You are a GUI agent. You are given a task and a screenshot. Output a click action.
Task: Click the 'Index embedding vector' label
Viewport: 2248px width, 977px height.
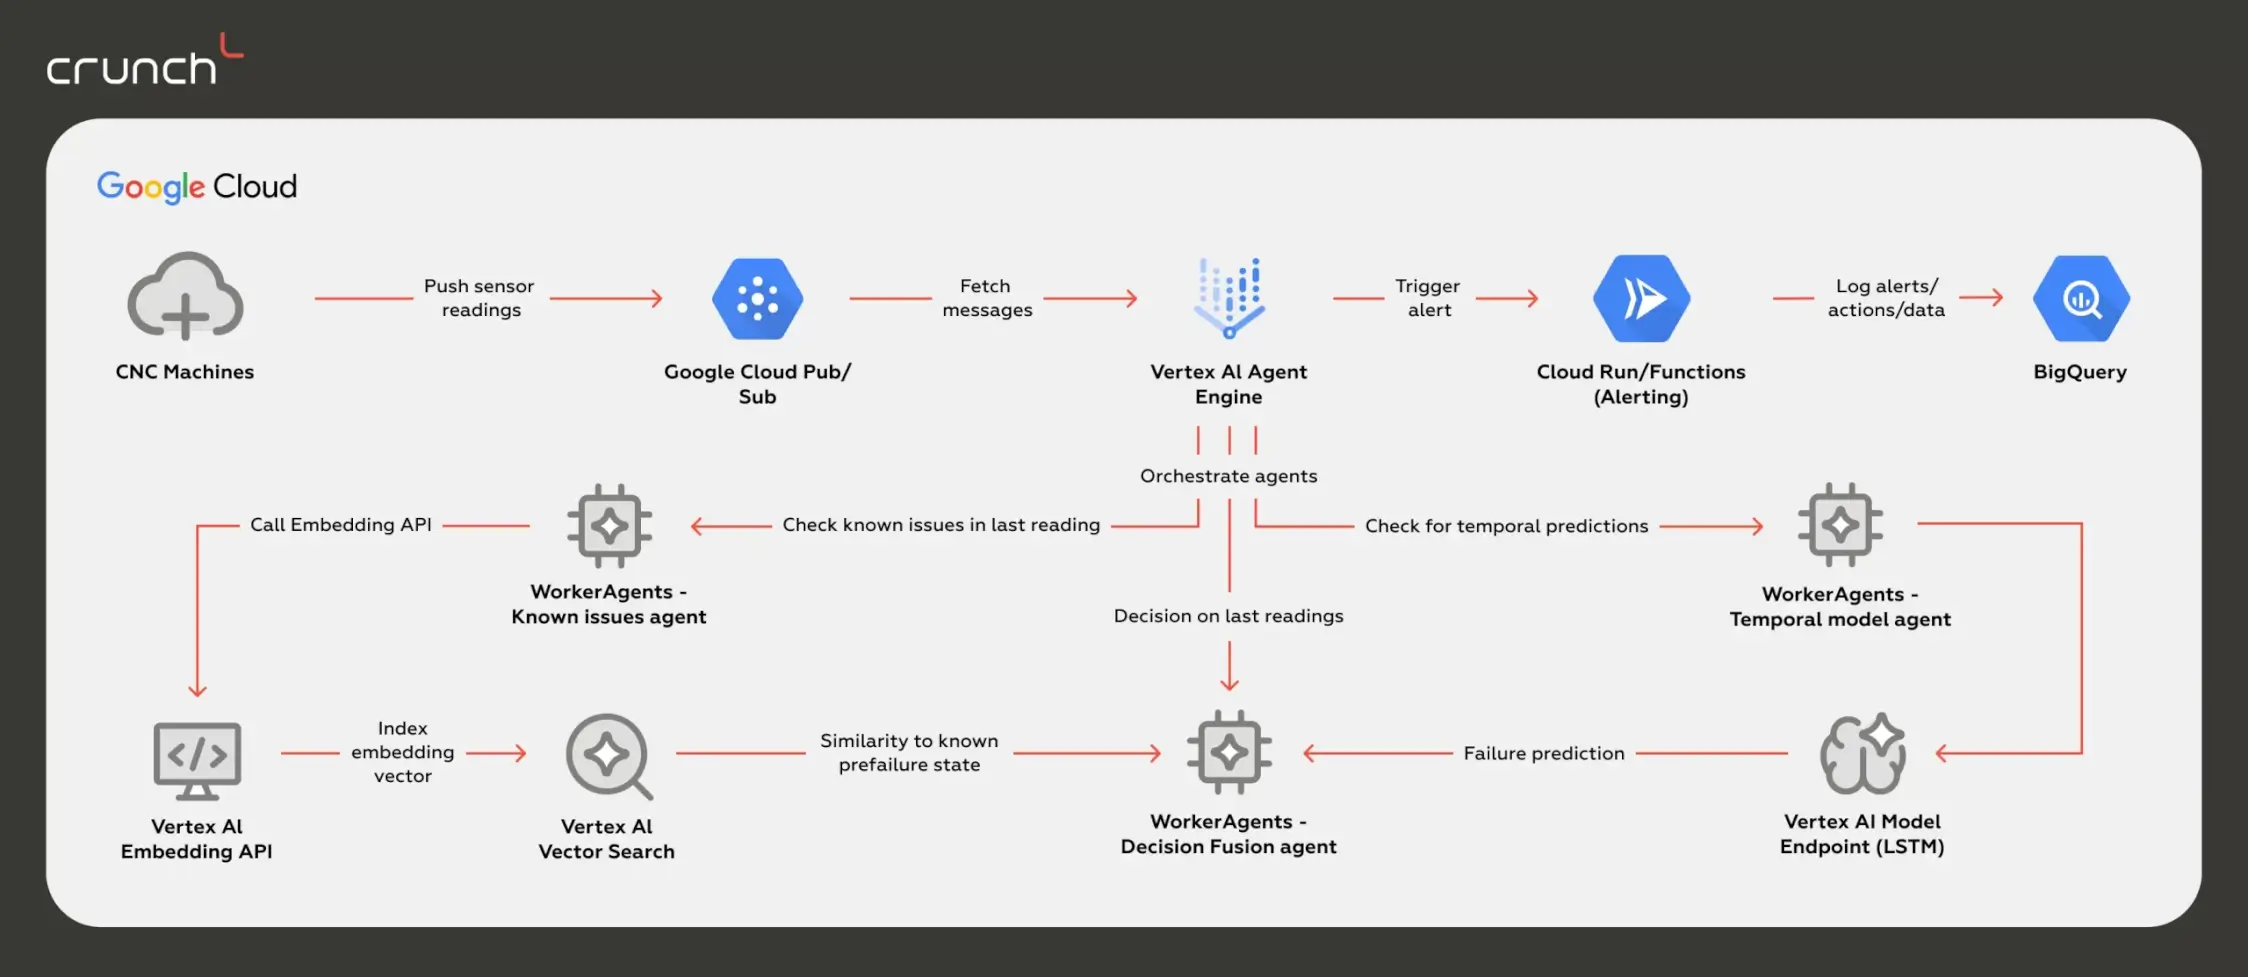tap(403, 752)
